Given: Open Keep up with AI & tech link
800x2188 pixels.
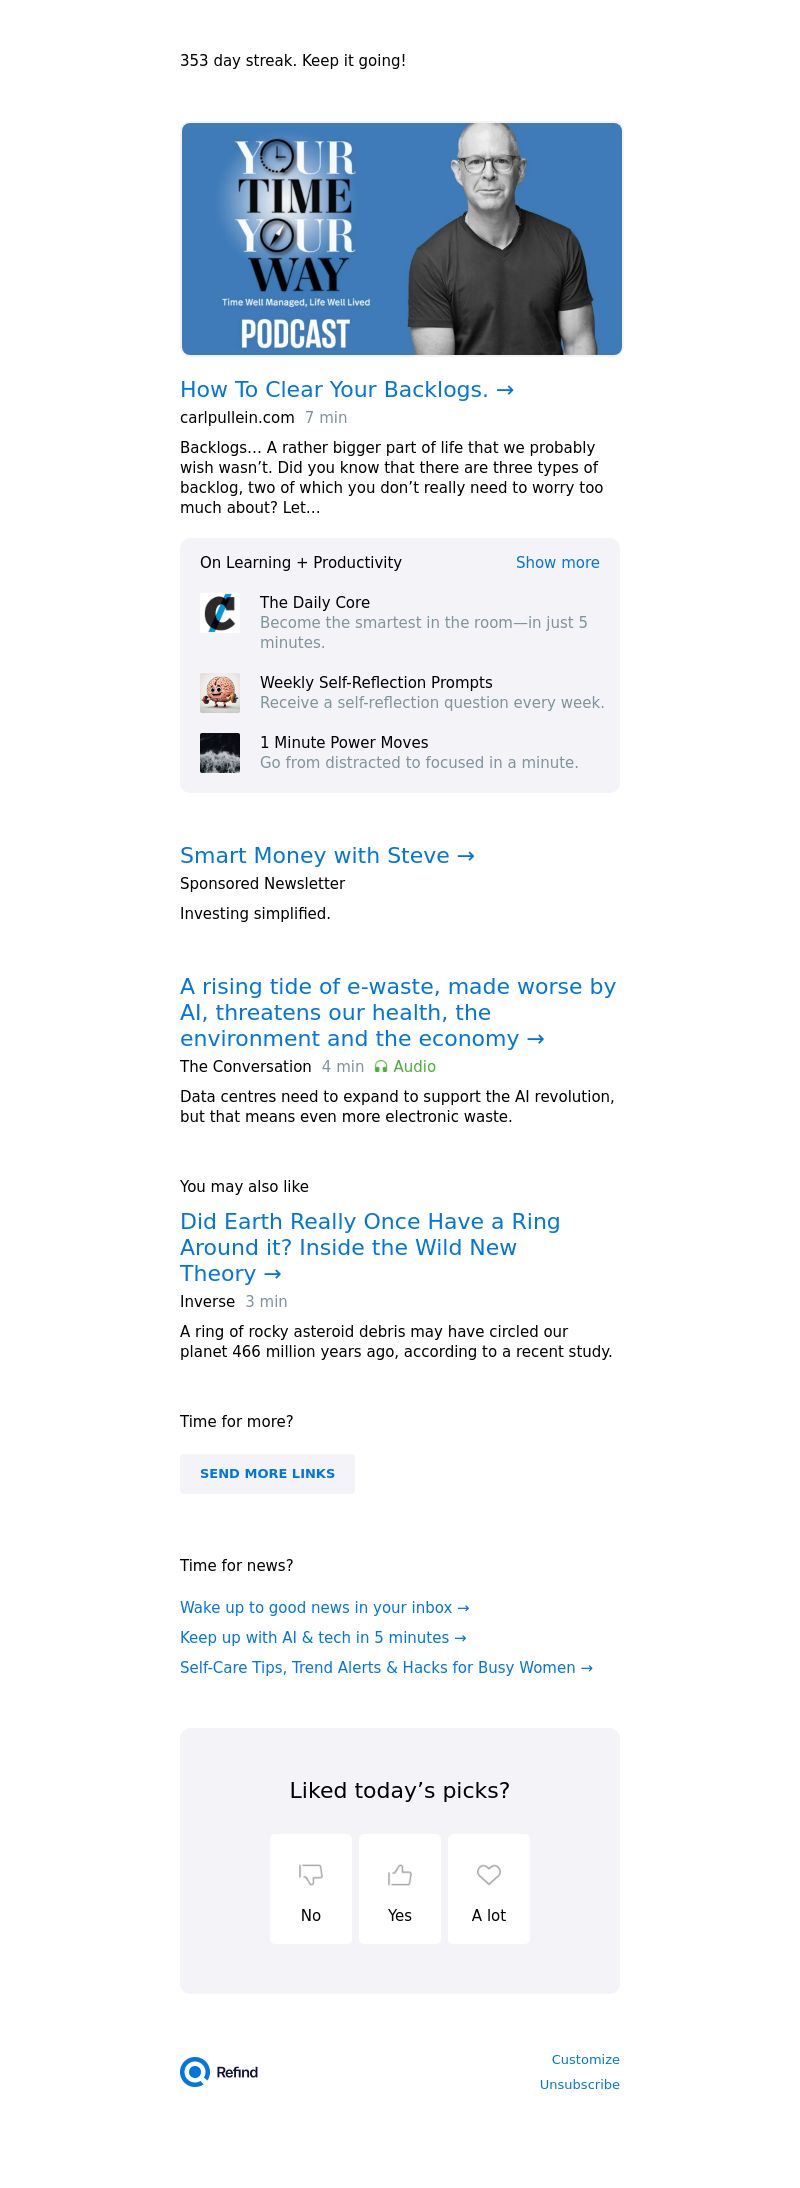Looking at the screenshot, I should (x=323, y=1638).
